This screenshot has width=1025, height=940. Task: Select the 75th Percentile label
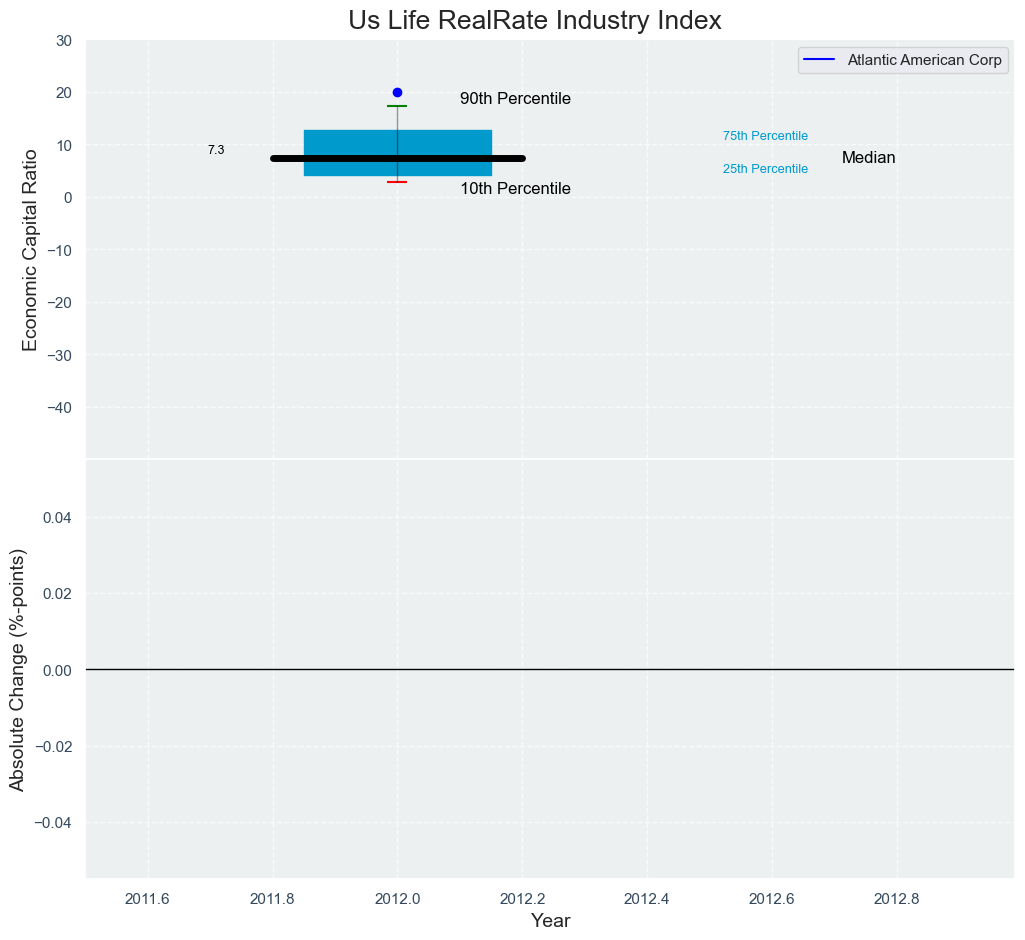point(765,136)
